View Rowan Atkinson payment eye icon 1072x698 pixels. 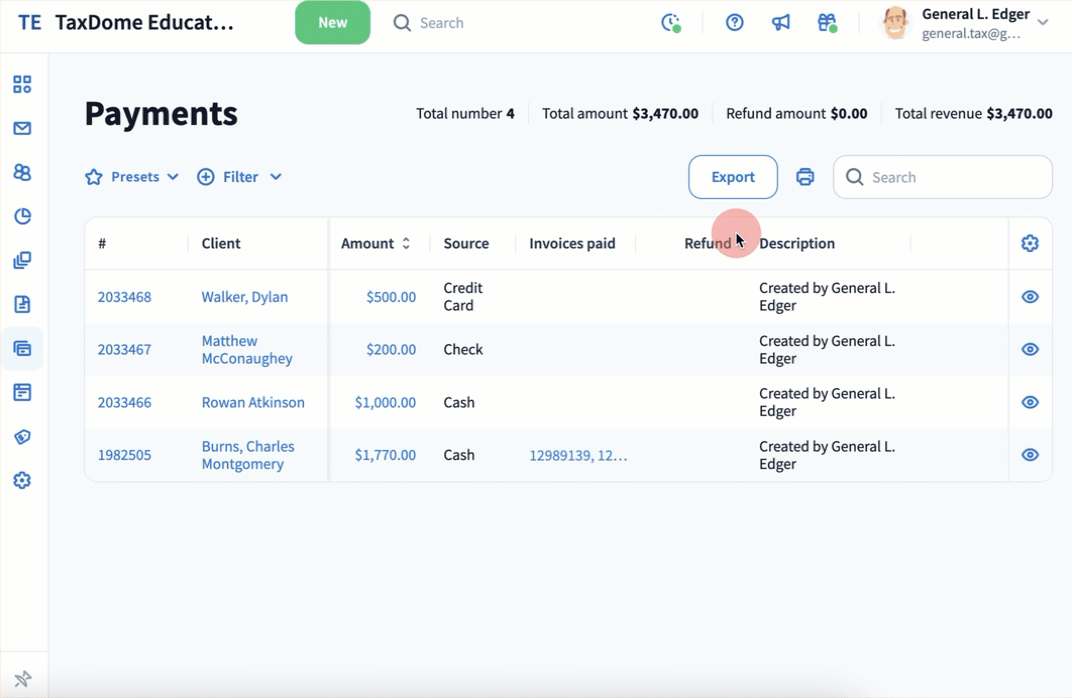pos(1030,402)
